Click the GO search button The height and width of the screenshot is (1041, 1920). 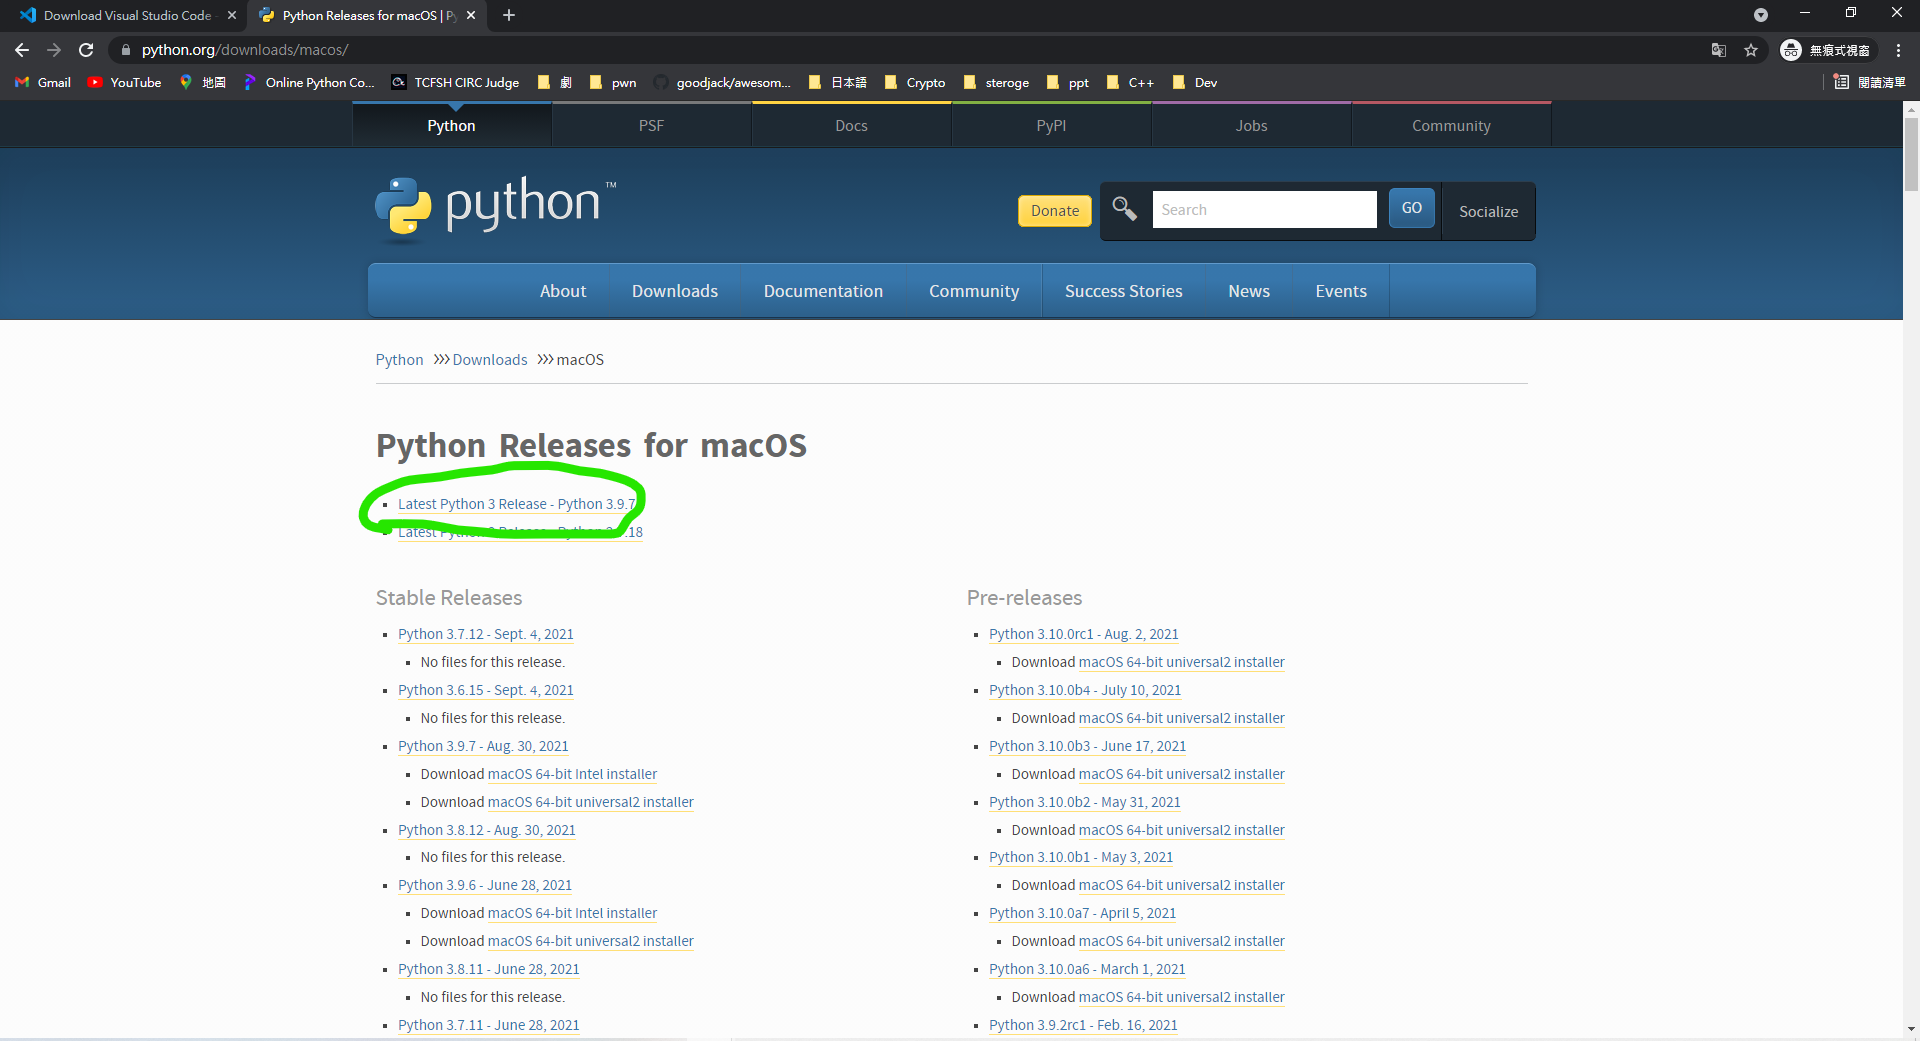[1412, 208]
